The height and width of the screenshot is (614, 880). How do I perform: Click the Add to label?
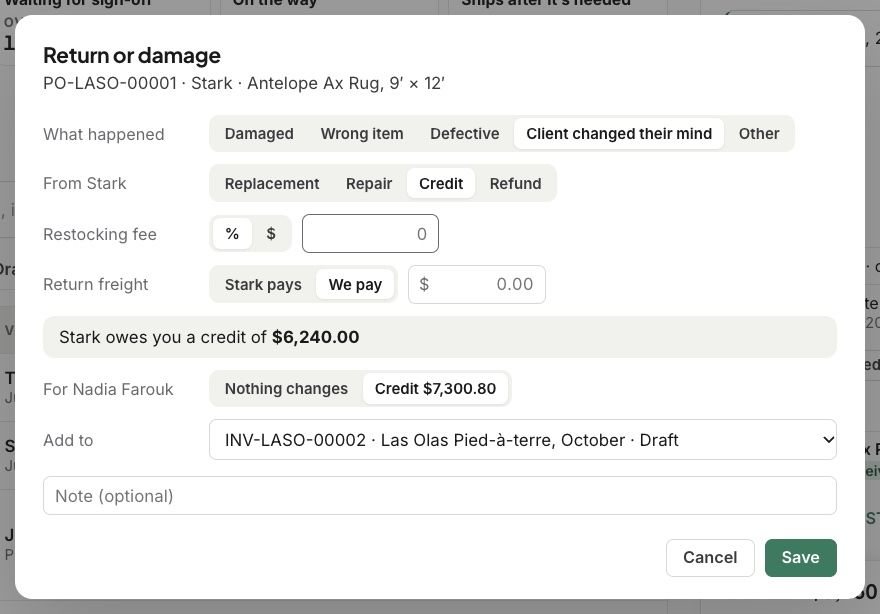coord(68,440)
